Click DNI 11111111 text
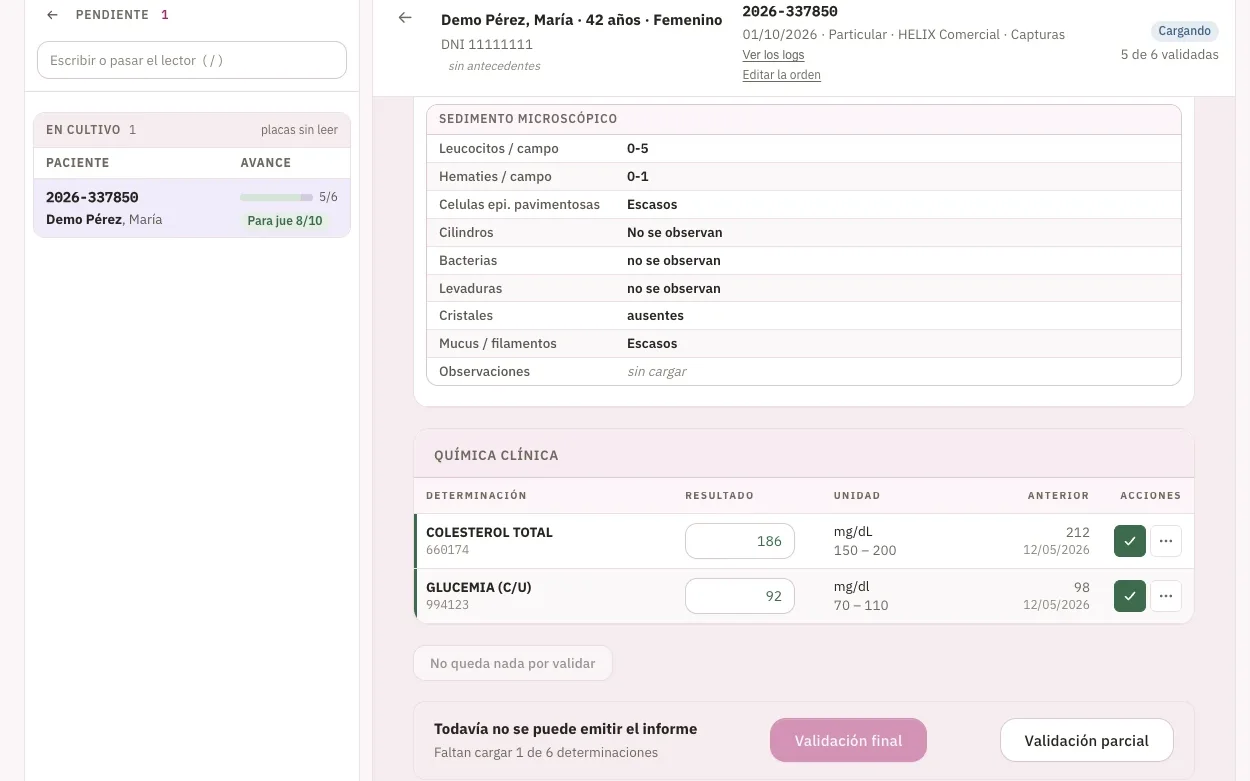 pyautogui.click(x=487, y=44)
